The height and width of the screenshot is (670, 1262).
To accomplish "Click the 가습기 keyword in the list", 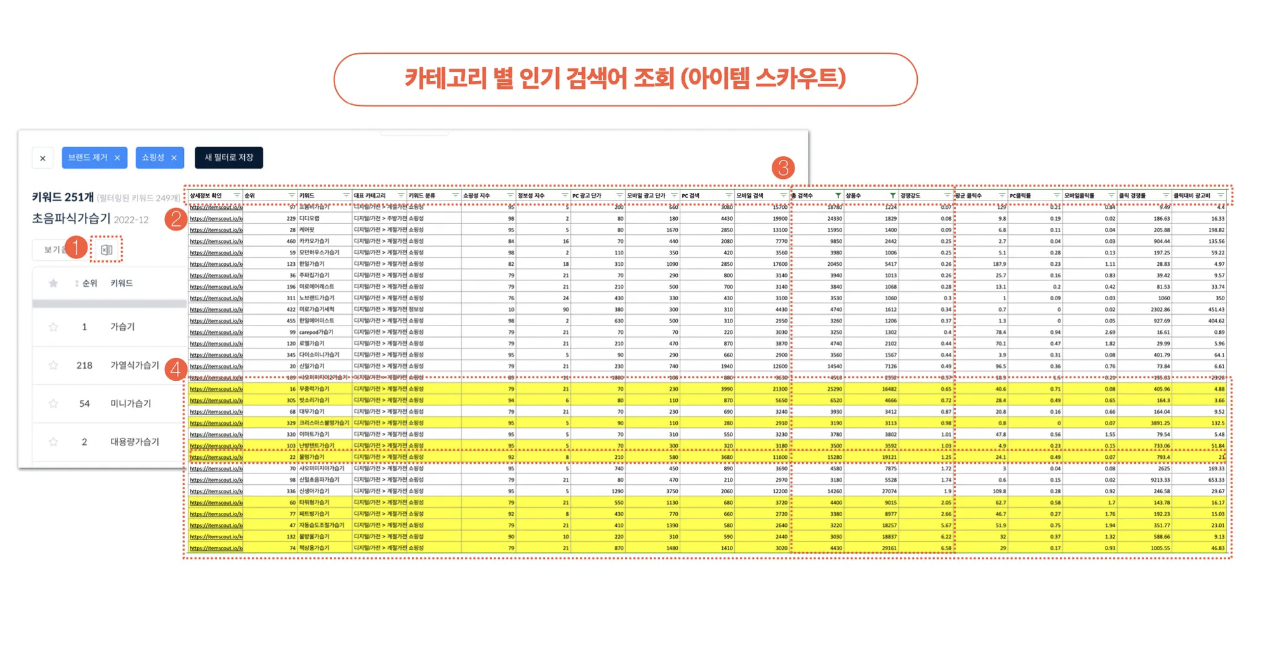I will [x=122, y=327].
